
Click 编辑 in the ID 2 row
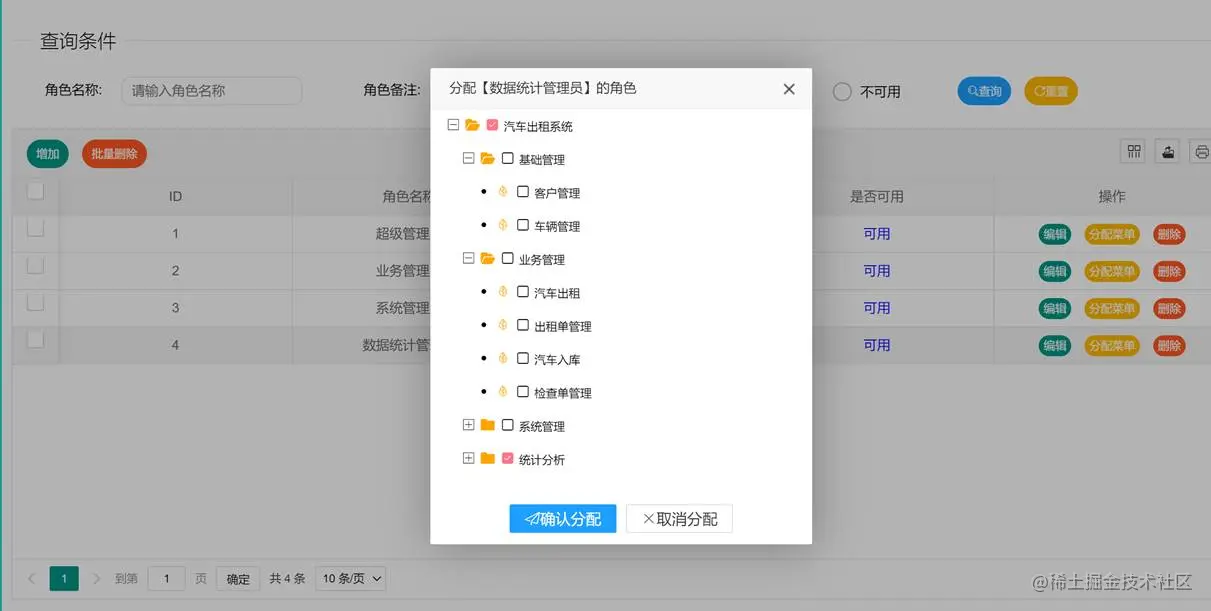1055,271
